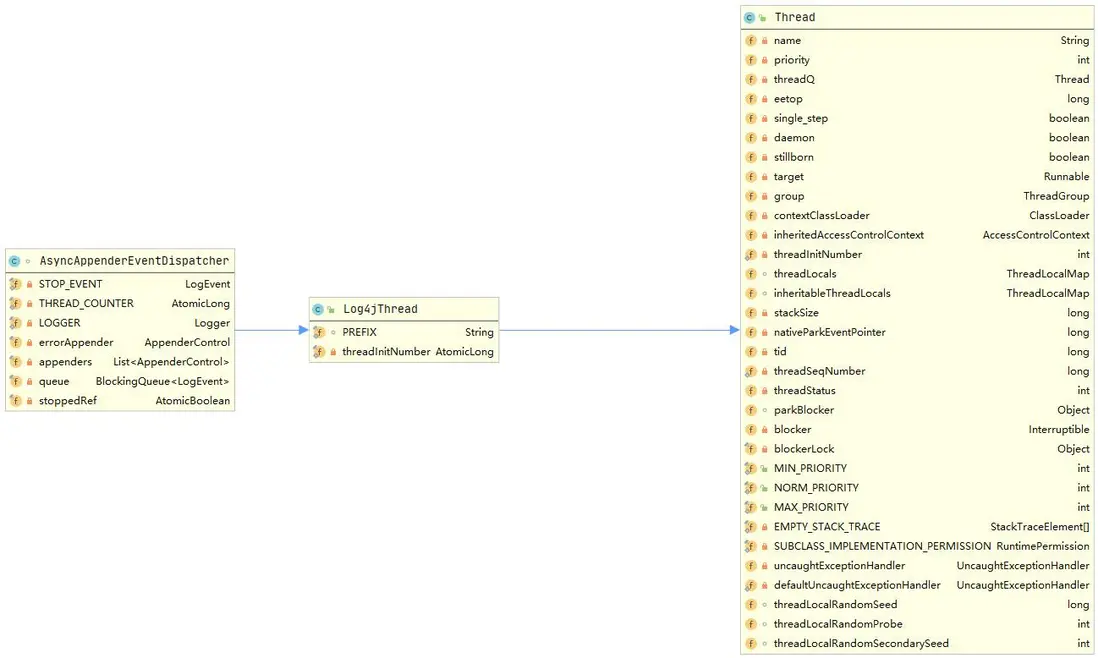
Task: Click the lock icon beside queue field
Action: point(29,382)
